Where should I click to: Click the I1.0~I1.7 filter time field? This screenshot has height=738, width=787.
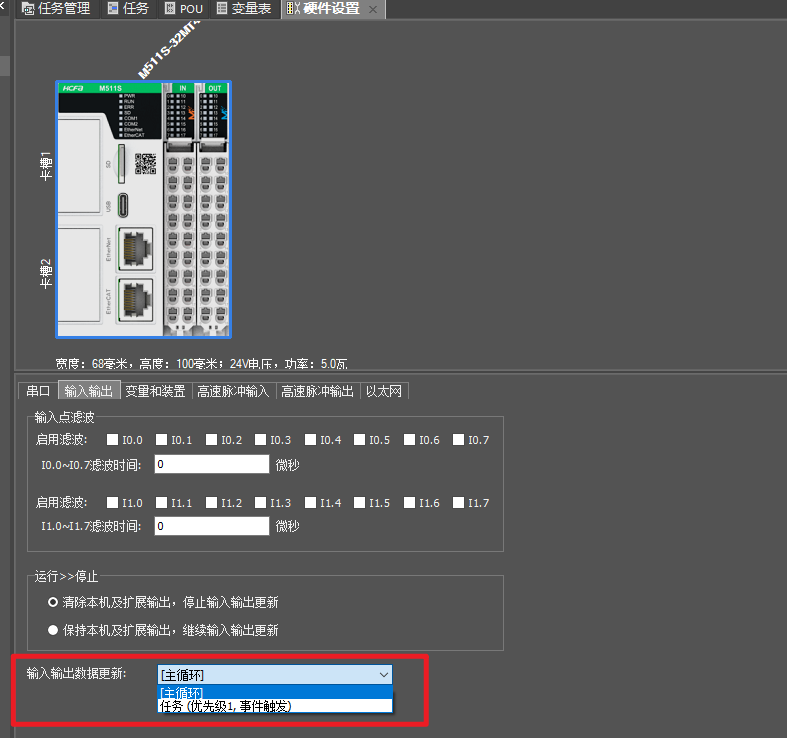click(212, 526)
